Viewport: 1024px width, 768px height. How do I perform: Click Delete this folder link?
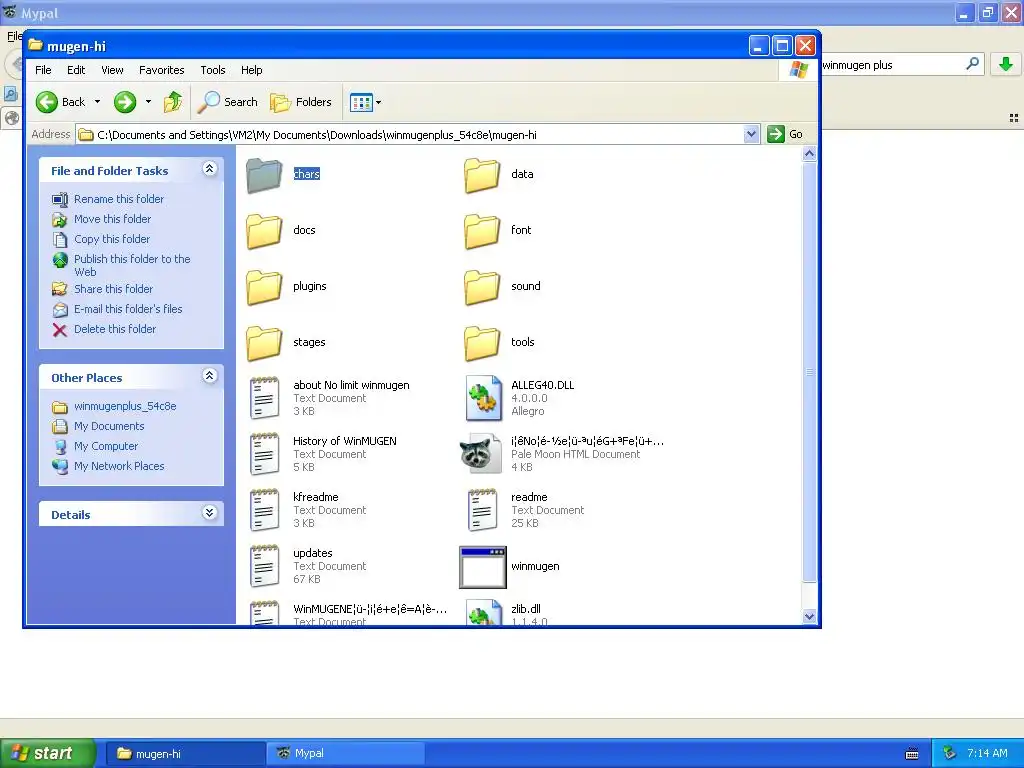115,329
